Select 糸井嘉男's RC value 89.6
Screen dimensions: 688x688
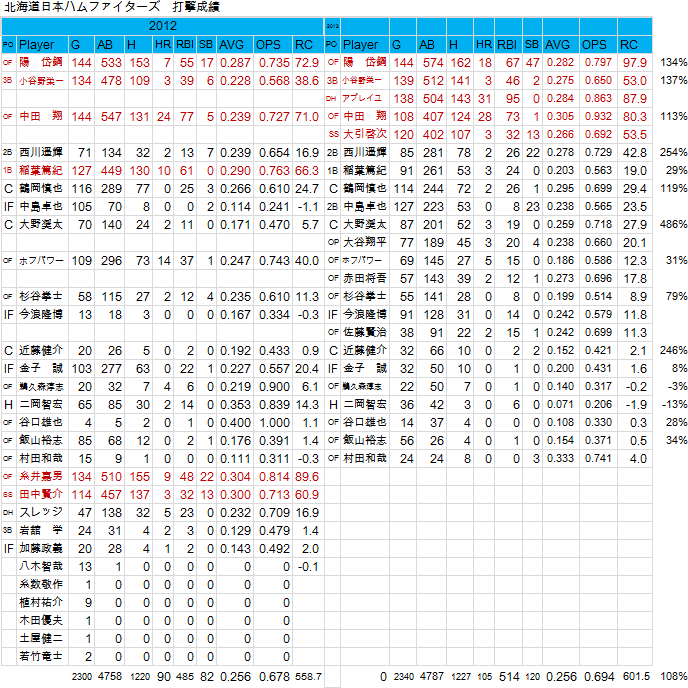pos(307,477)
